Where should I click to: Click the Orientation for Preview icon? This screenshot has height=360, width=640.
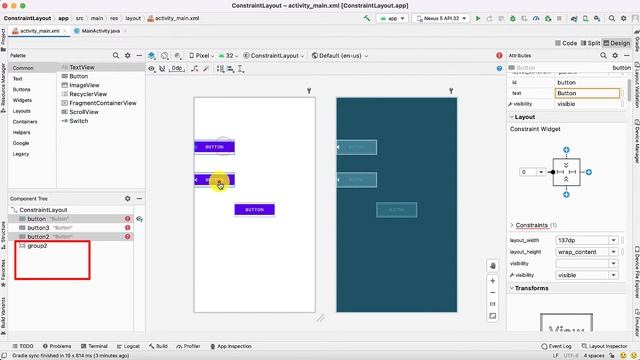(x=164, y=56)
